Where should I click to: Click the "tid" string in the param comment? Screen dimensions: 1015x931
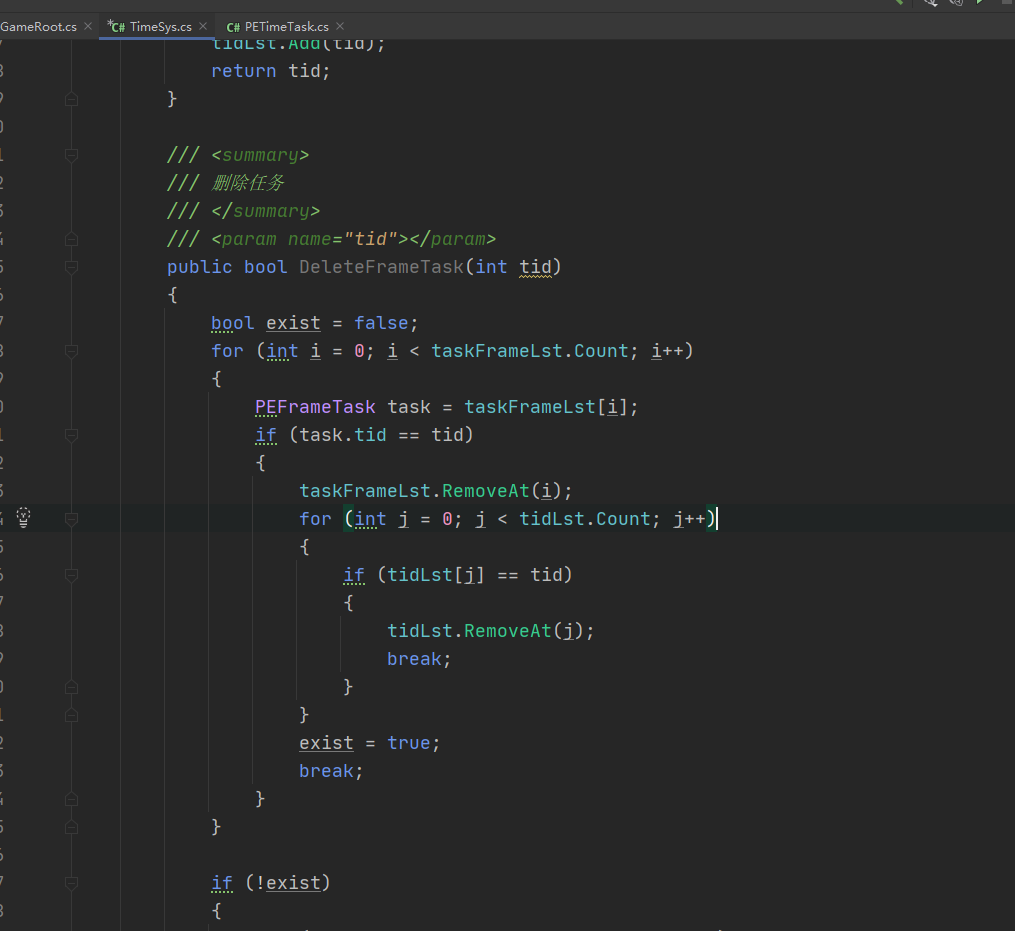[x=371, y=240]
